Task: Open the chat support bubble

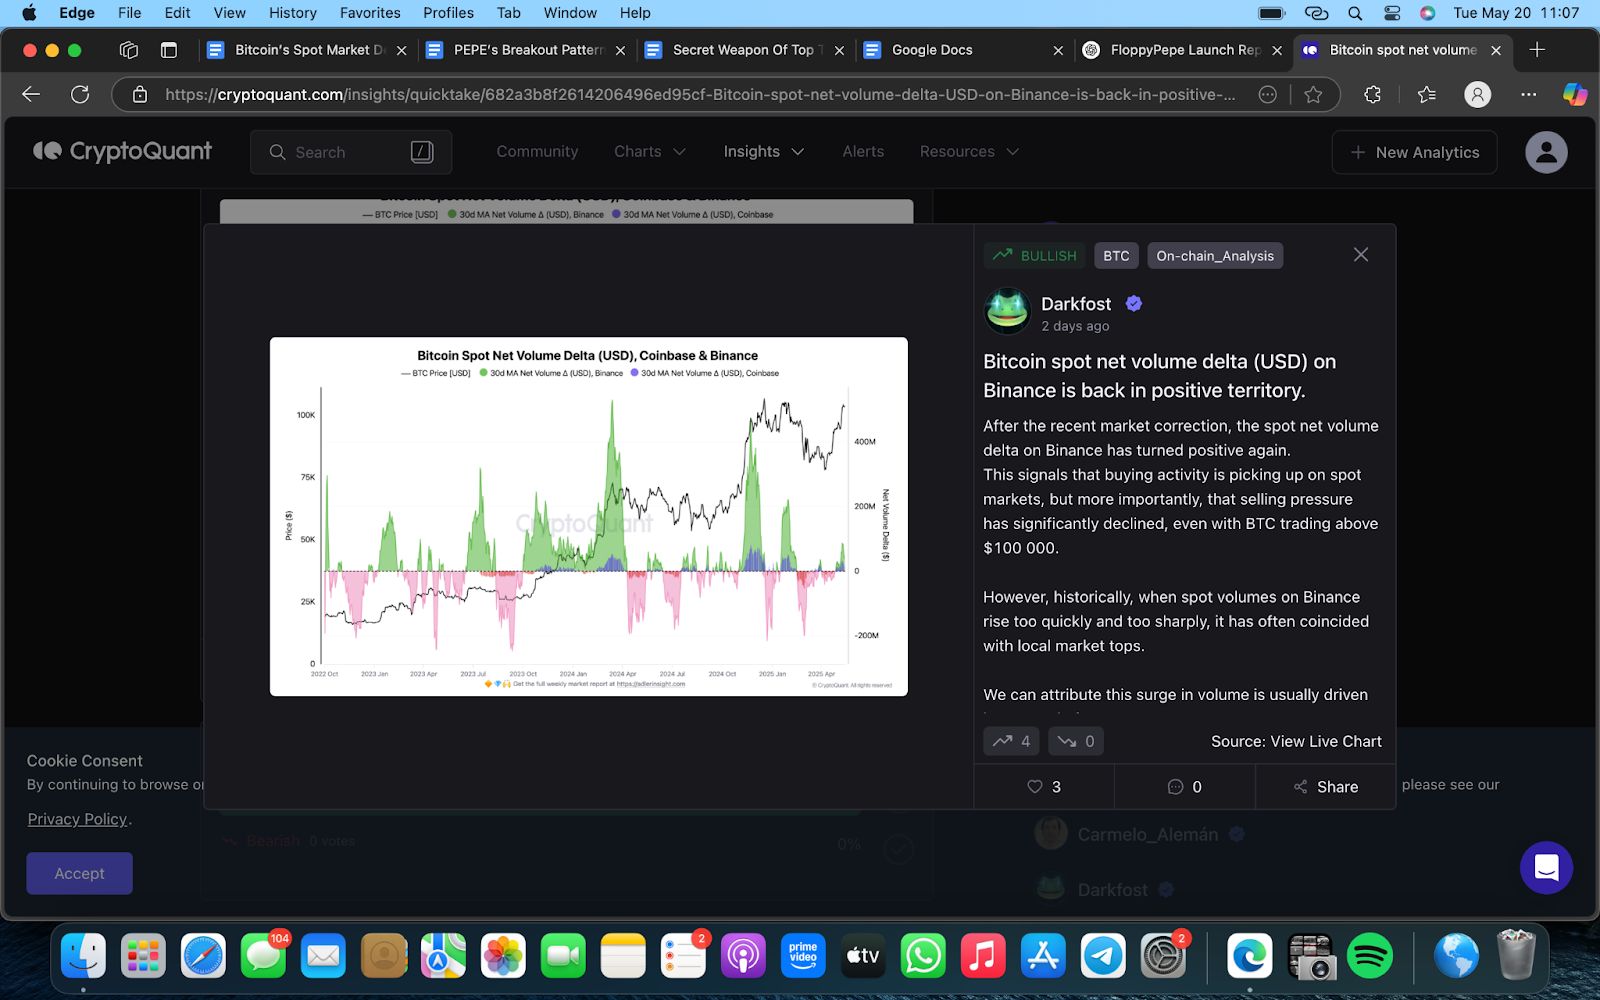Action: pos(1546,867)
